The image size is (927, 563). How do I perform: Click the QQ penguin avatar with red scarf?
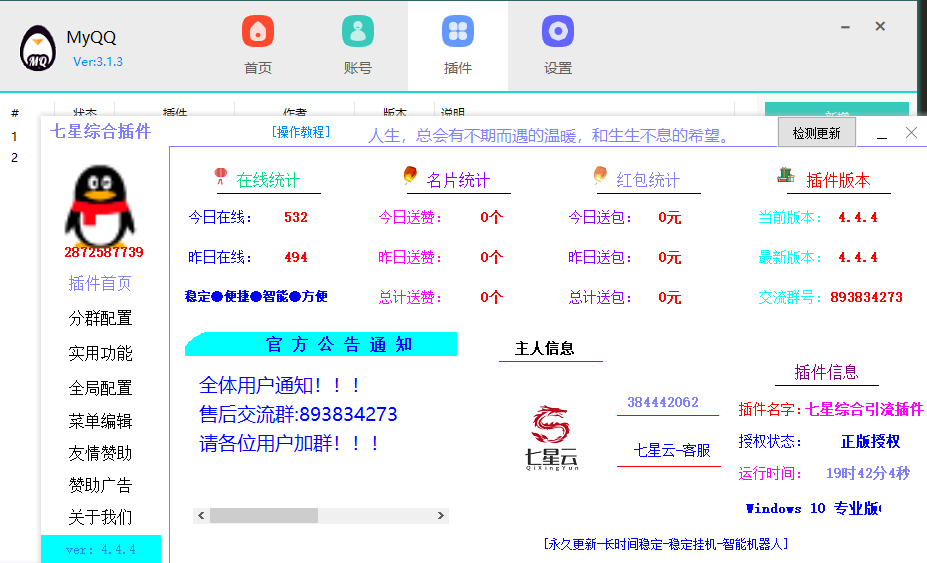point(100,205)
